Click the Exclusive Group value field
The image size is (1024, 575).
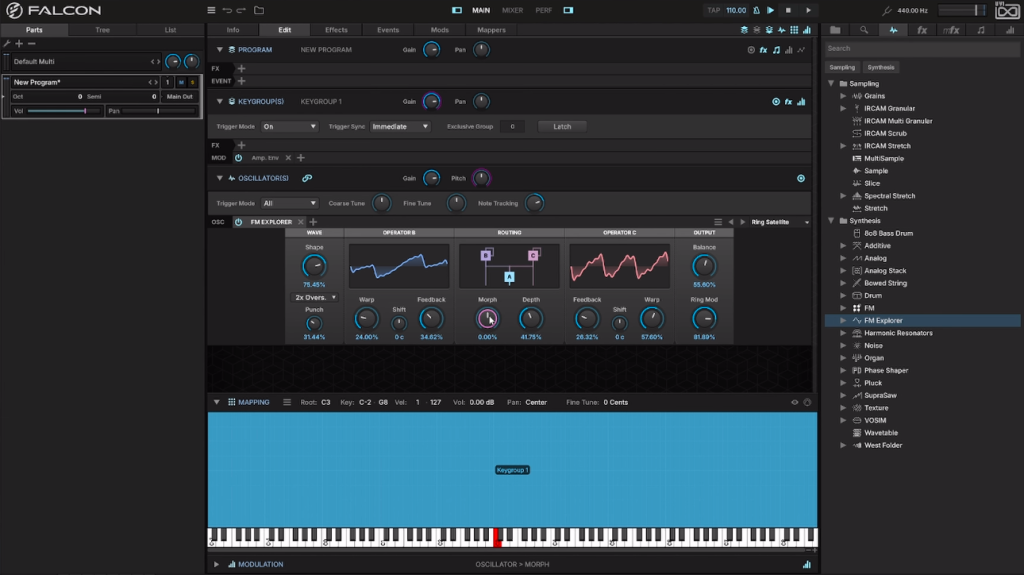point(512,127)
